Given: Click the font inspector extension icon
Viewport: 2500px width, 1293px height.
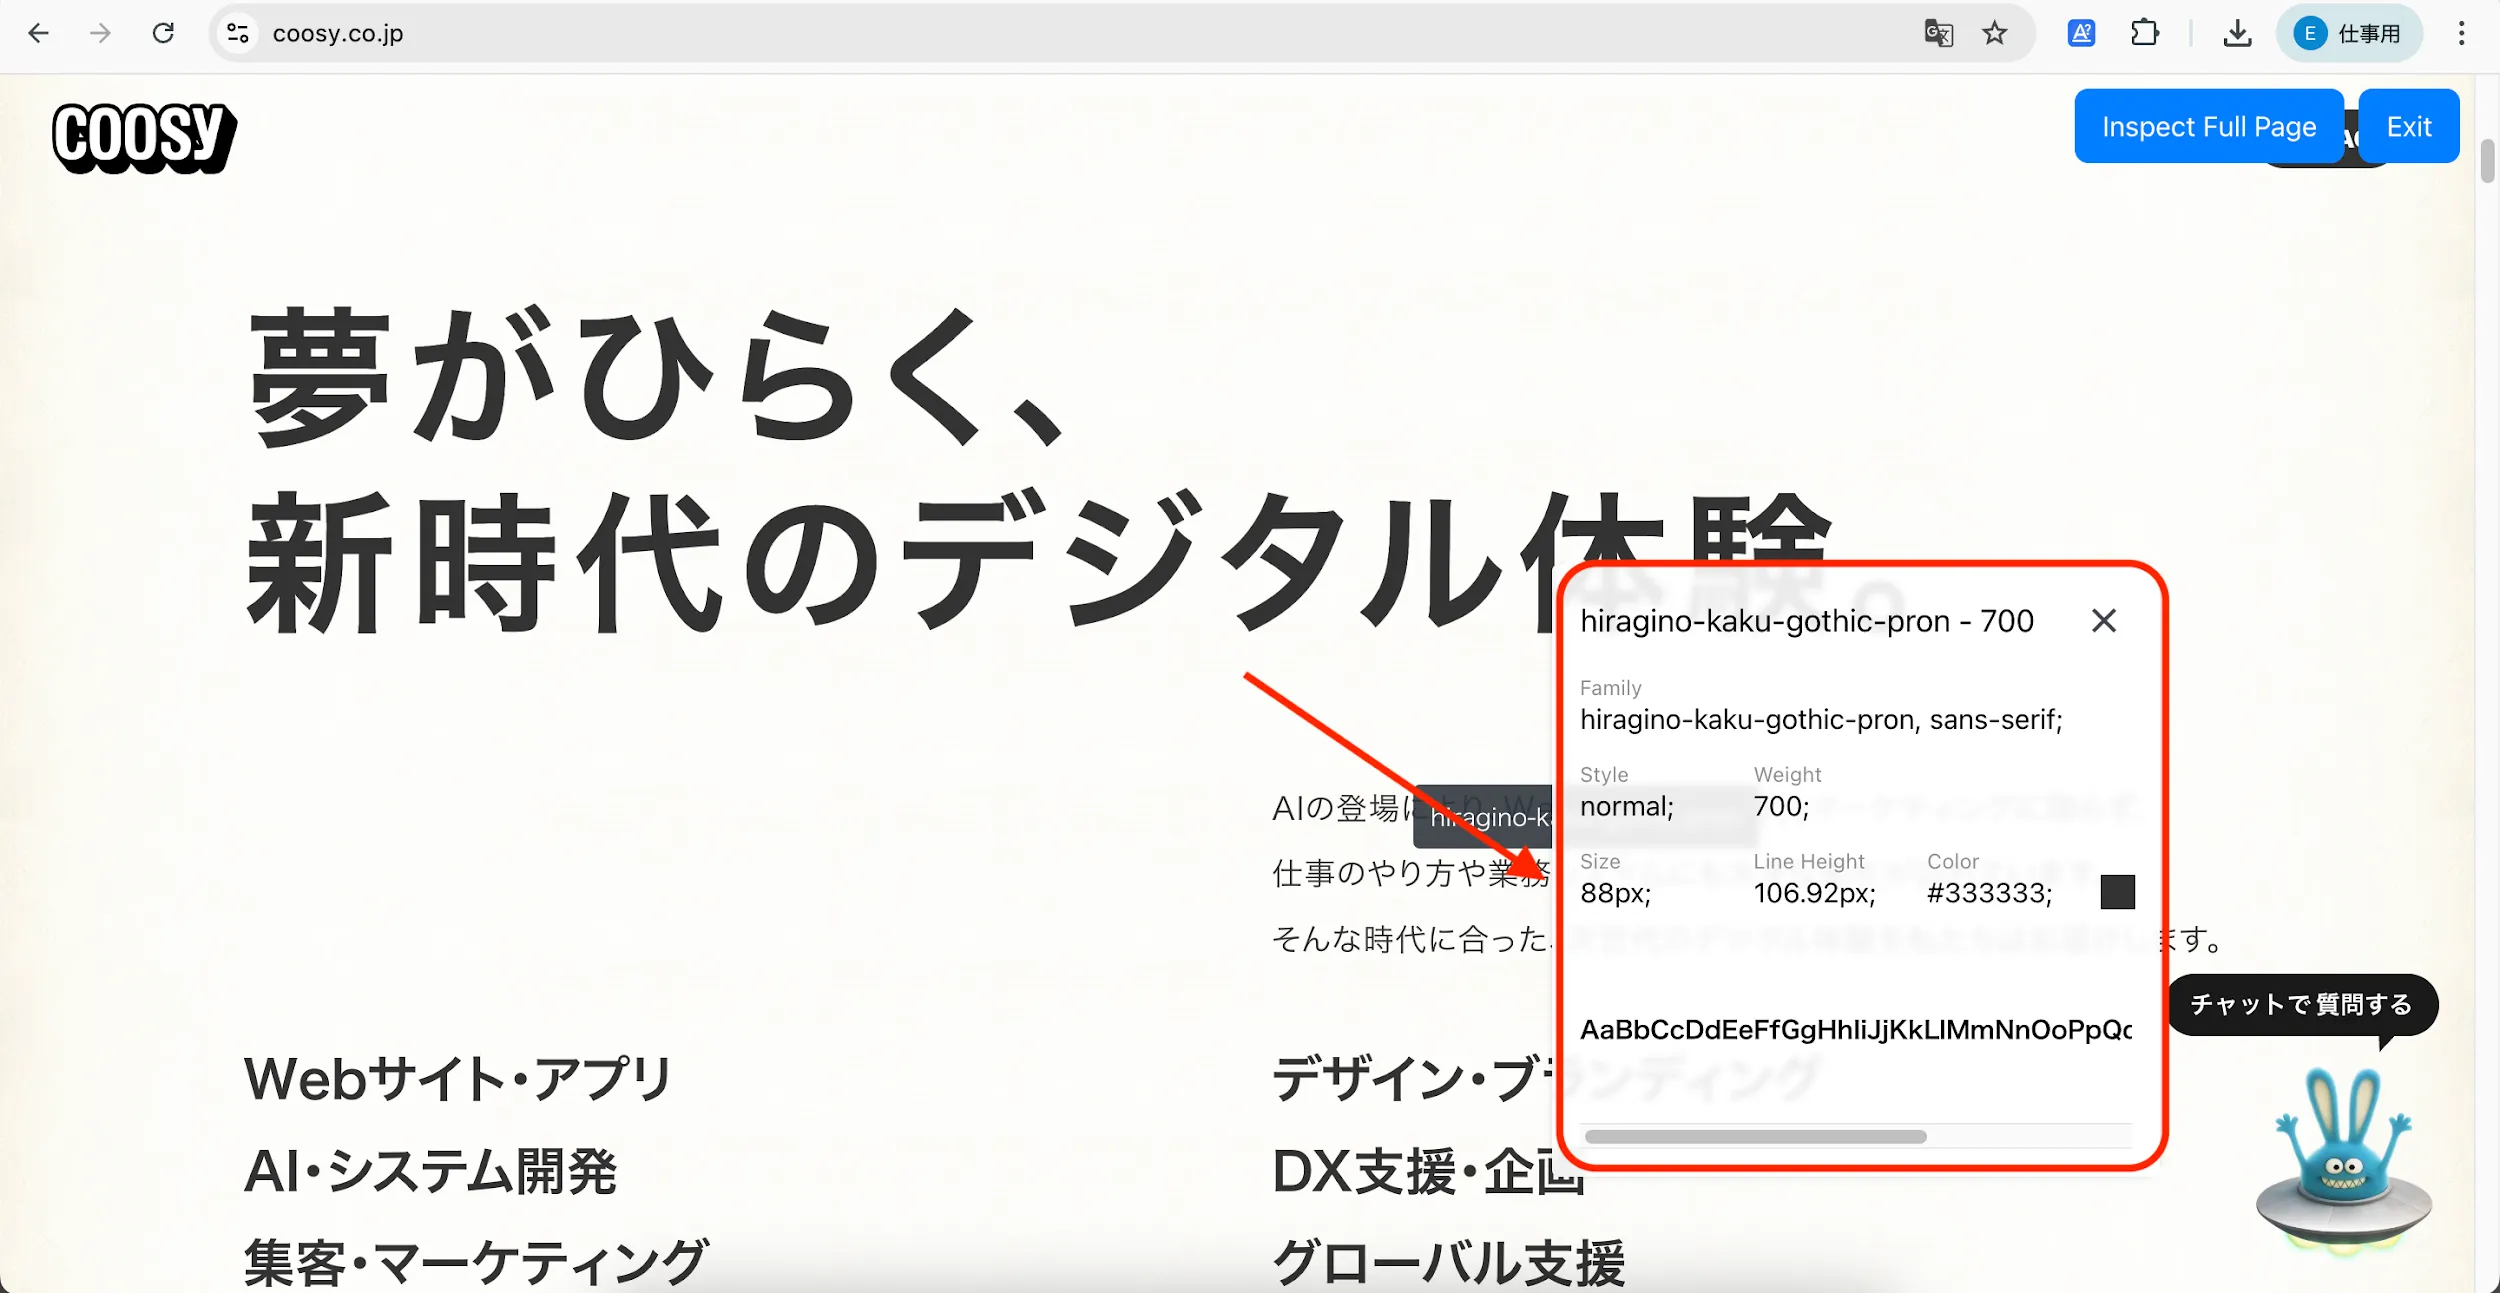Looking at the screenshot, I should click(x=2081, y=33).
